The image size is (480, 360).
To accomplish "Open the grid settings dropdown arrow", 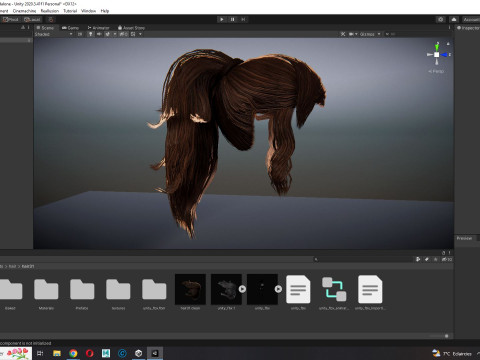I will pyautogui.click(x=140, y=34).
